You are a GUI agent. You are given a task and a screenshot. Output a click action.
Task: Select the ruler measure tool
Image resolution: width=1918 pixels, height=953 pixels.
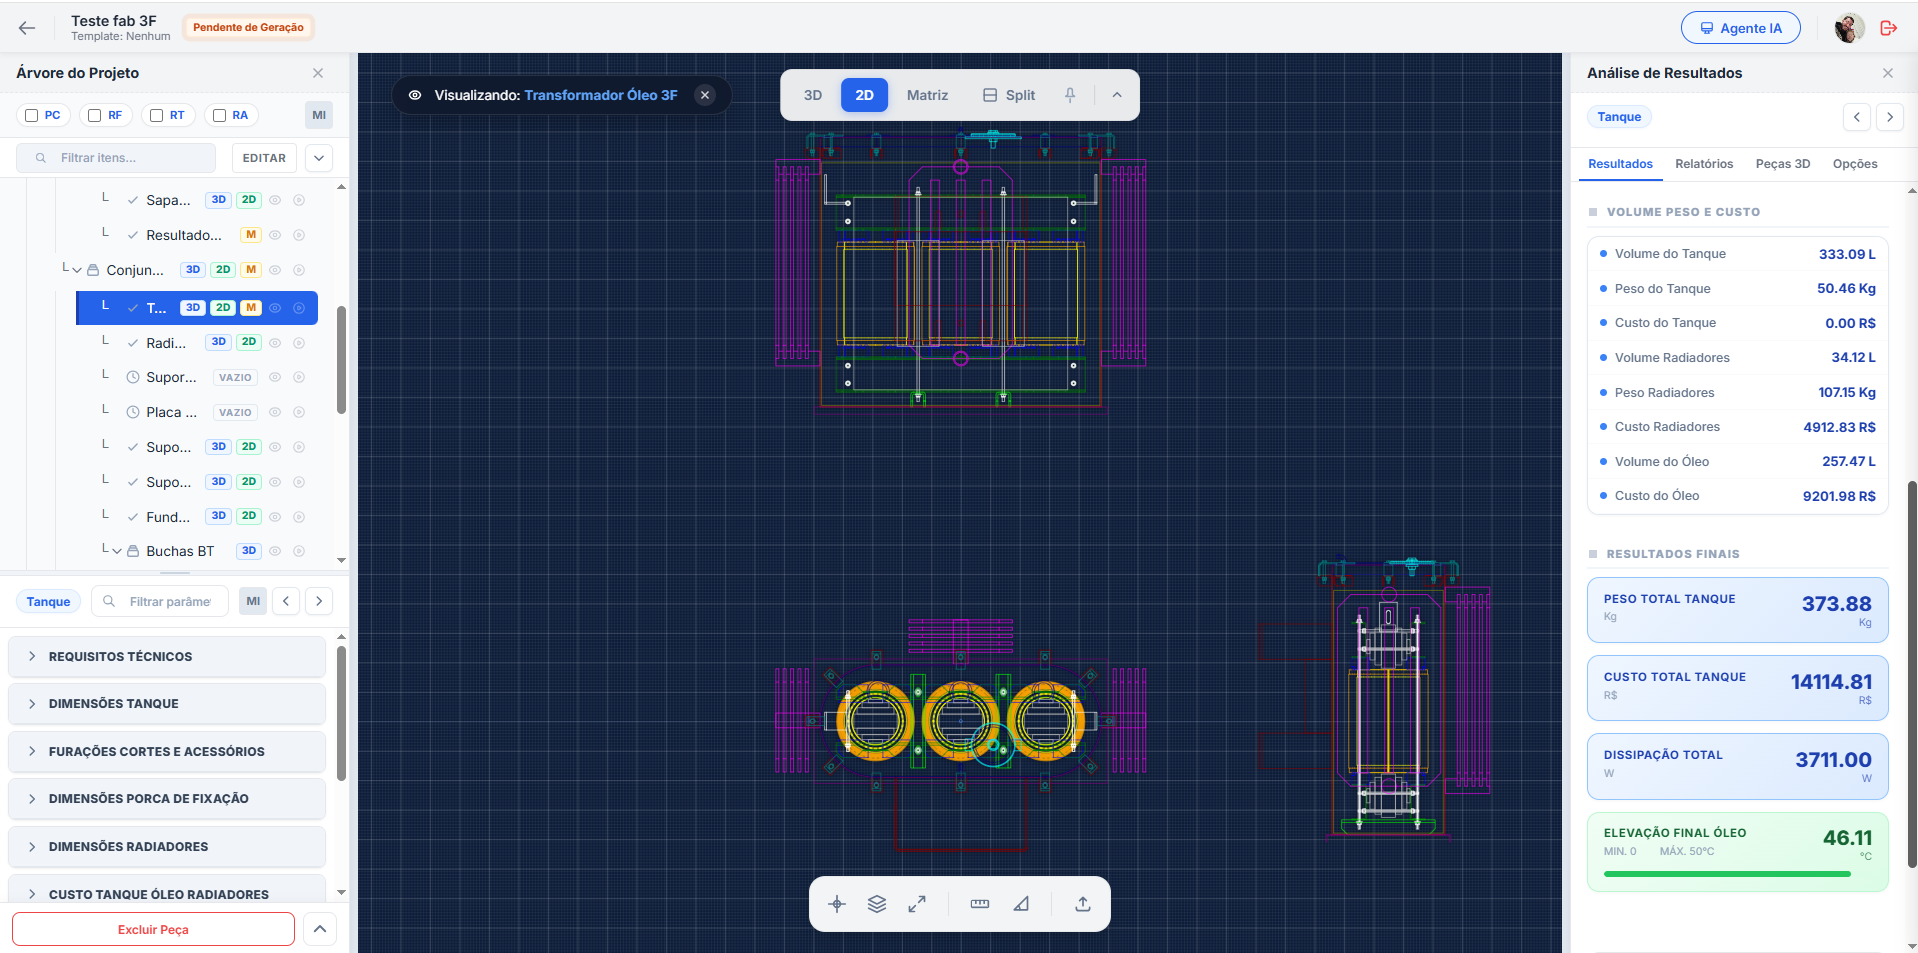coord(980,904)
